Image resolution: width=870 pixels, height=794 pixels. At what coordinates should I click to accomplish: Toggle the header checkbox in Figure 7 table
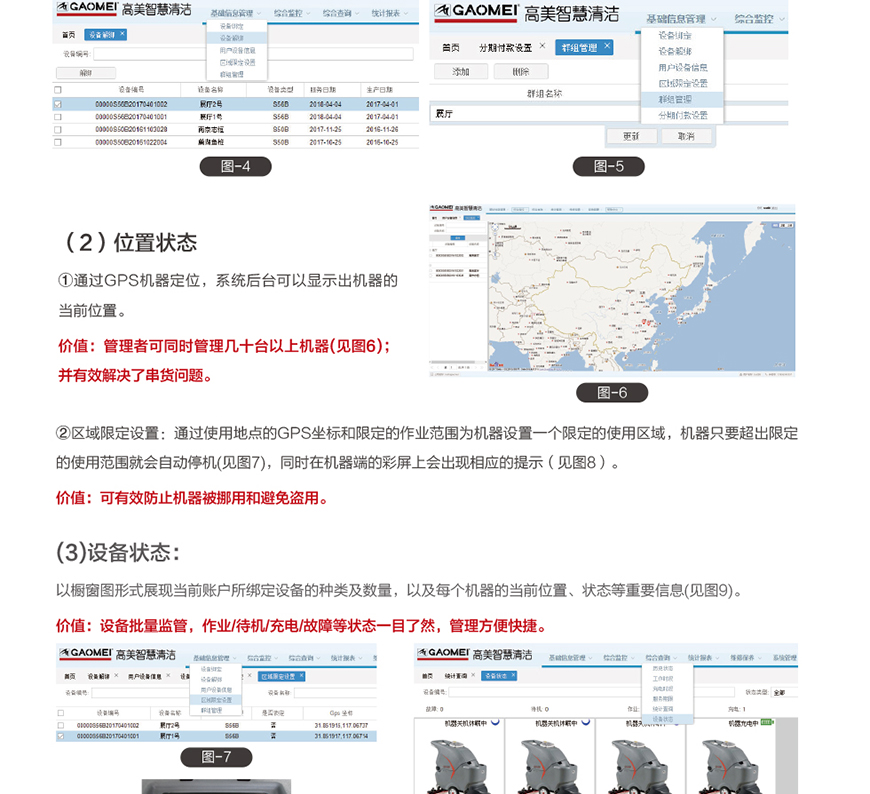(60, 712)
